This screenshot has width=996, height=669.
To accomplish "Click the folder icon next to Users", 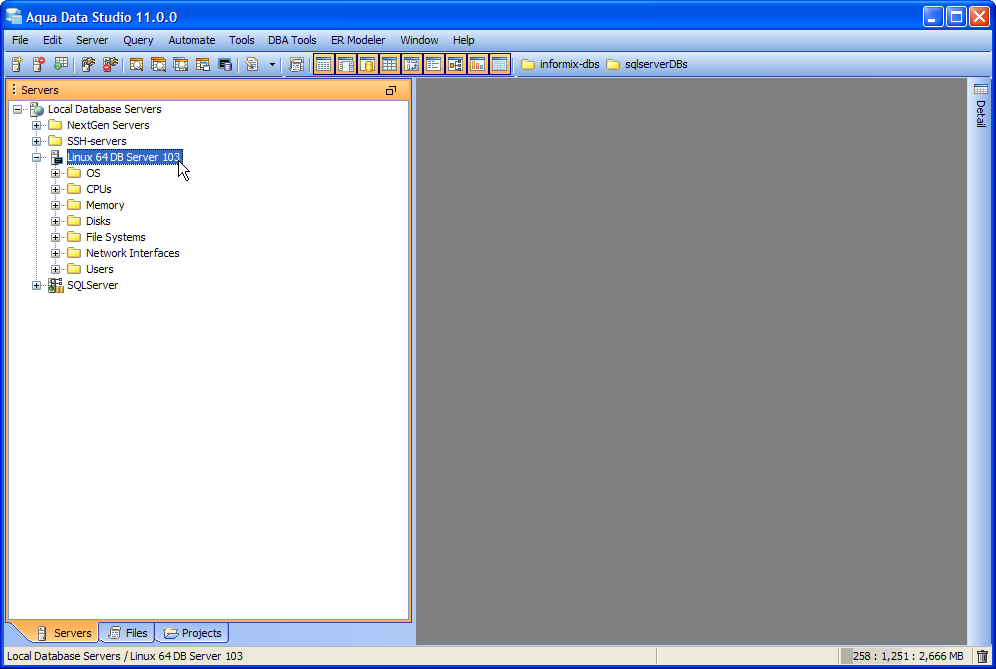I will pos(74,269).
